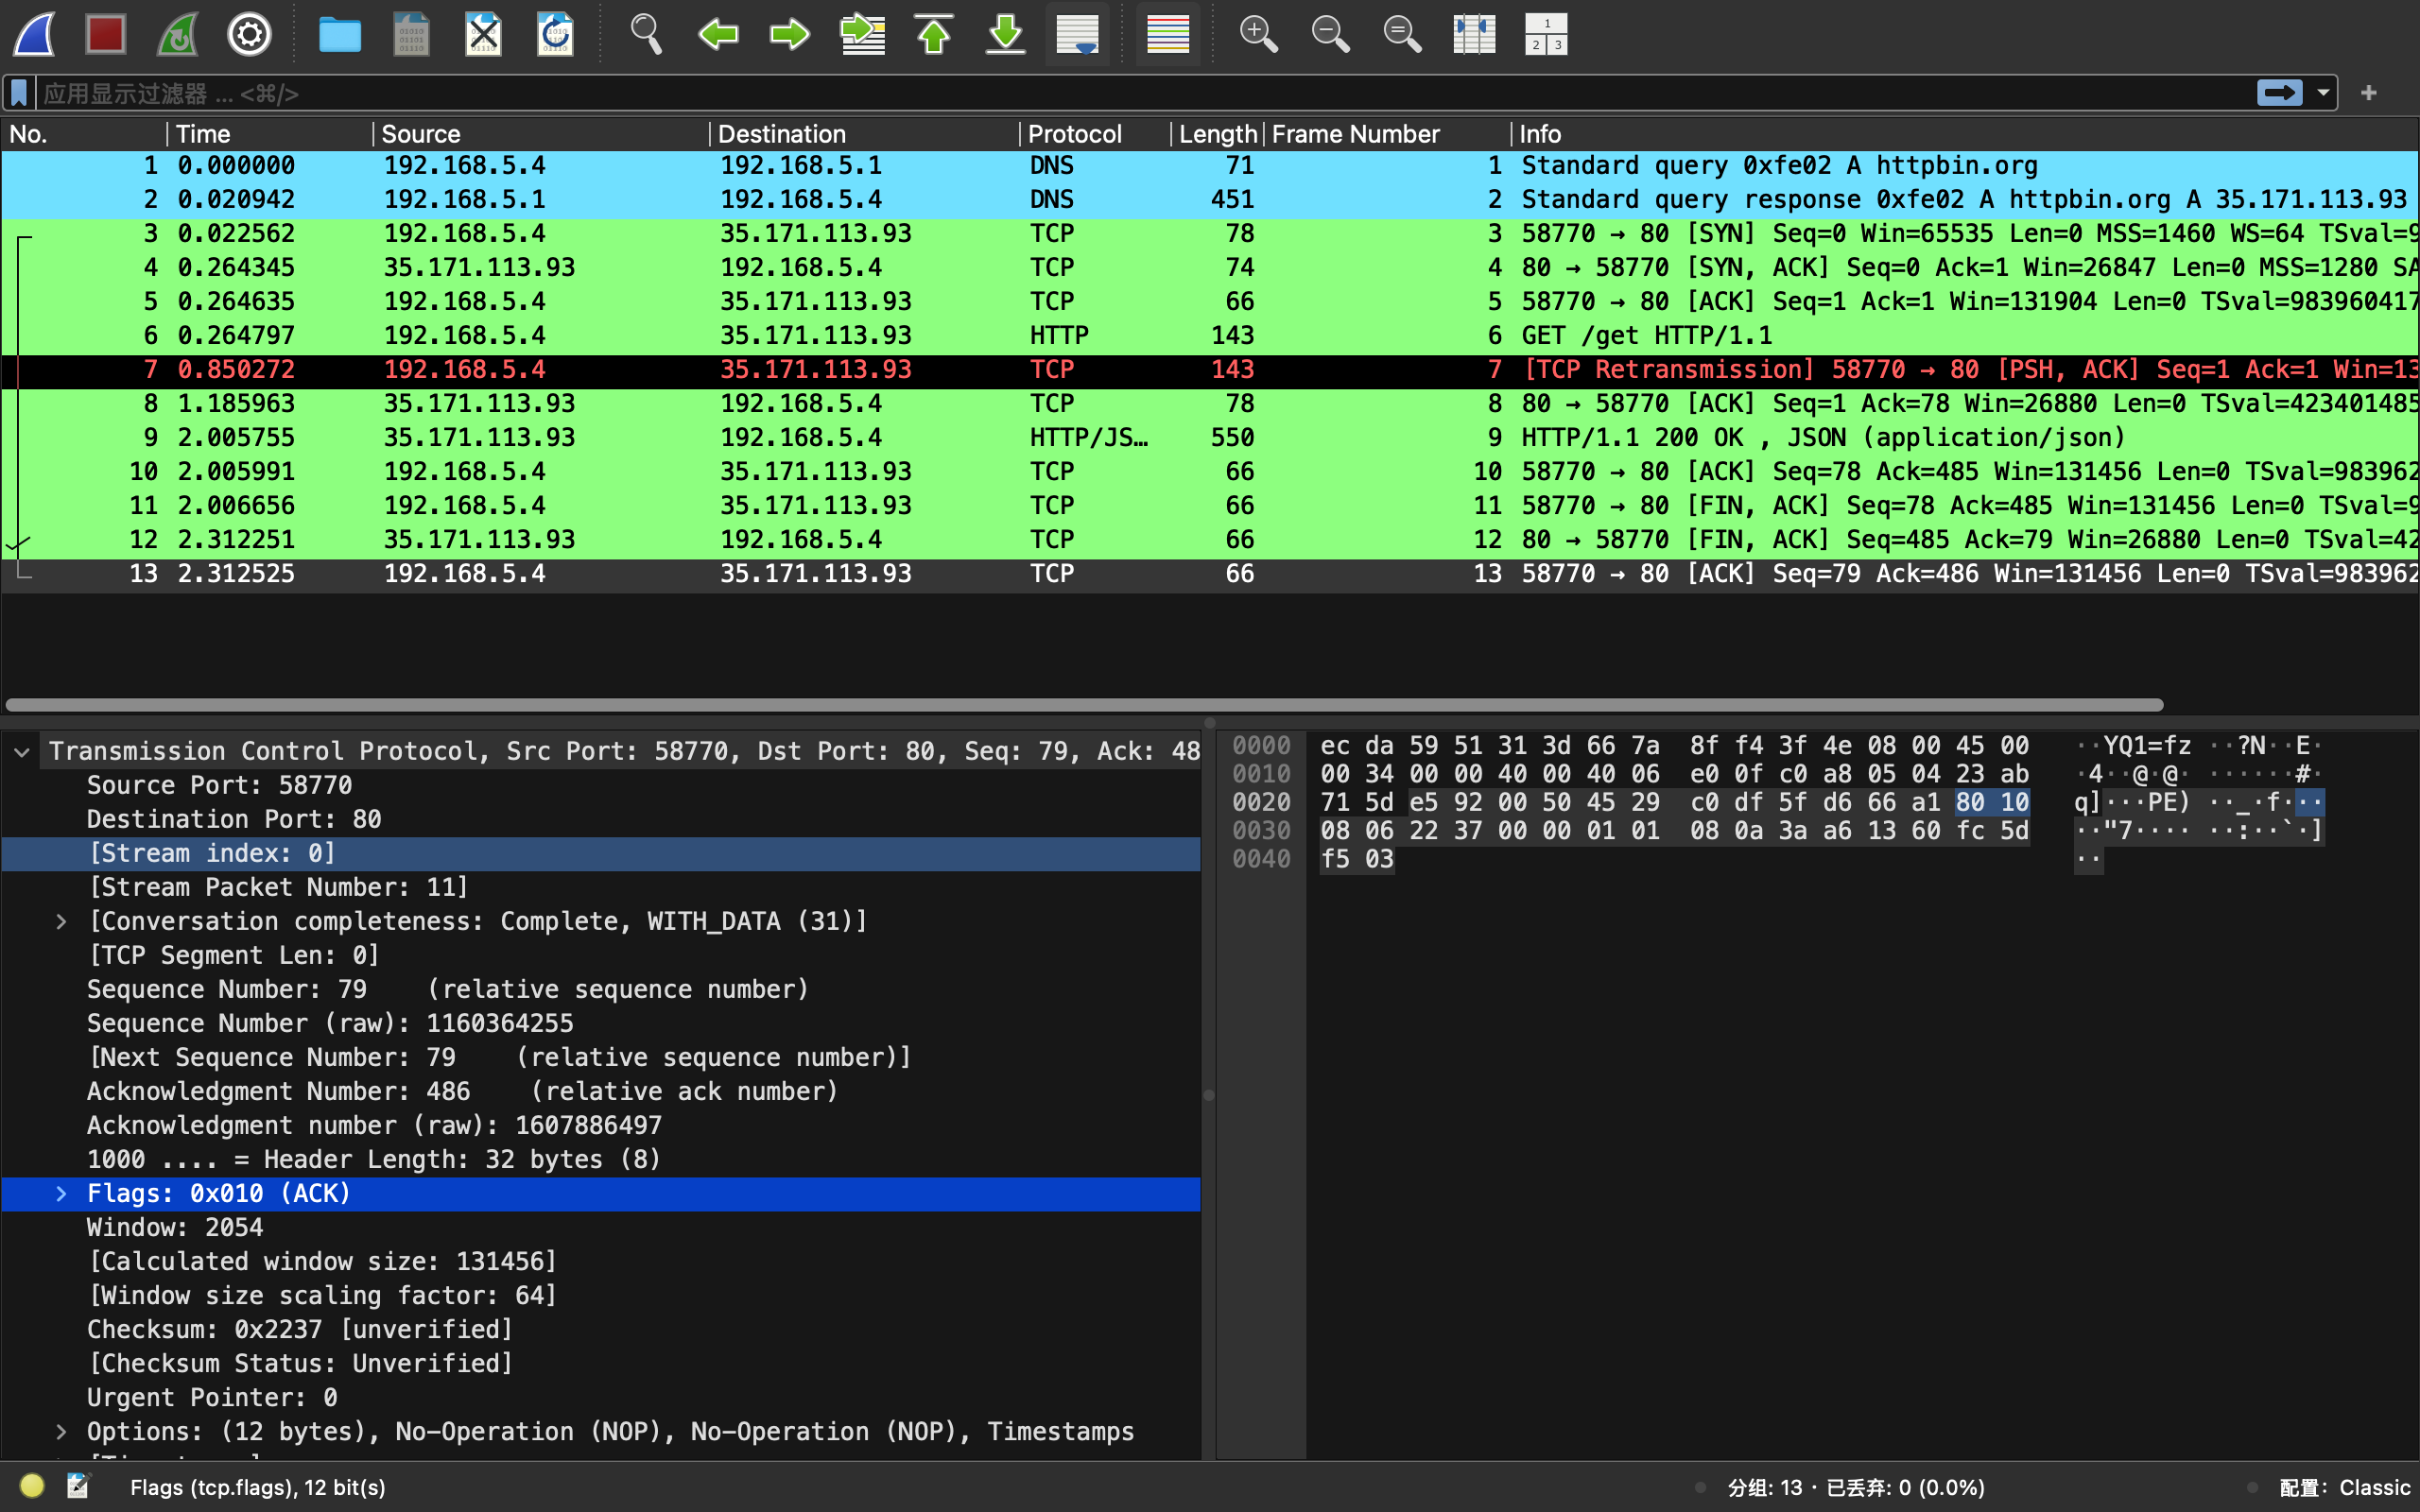
Task: Edit capture file properties status icon
Action: tap(78, 1486)
